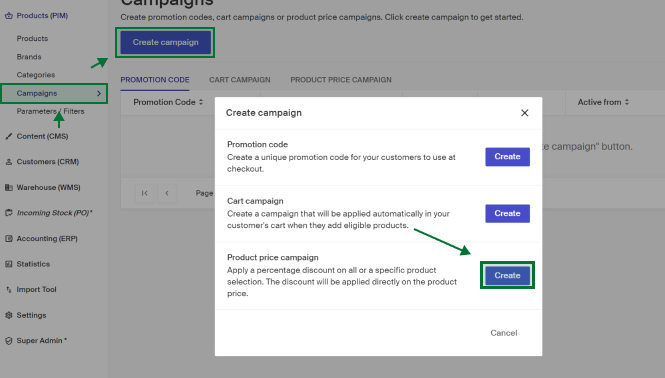Open Incoming Stock (PO) section label

coord(54,213)
